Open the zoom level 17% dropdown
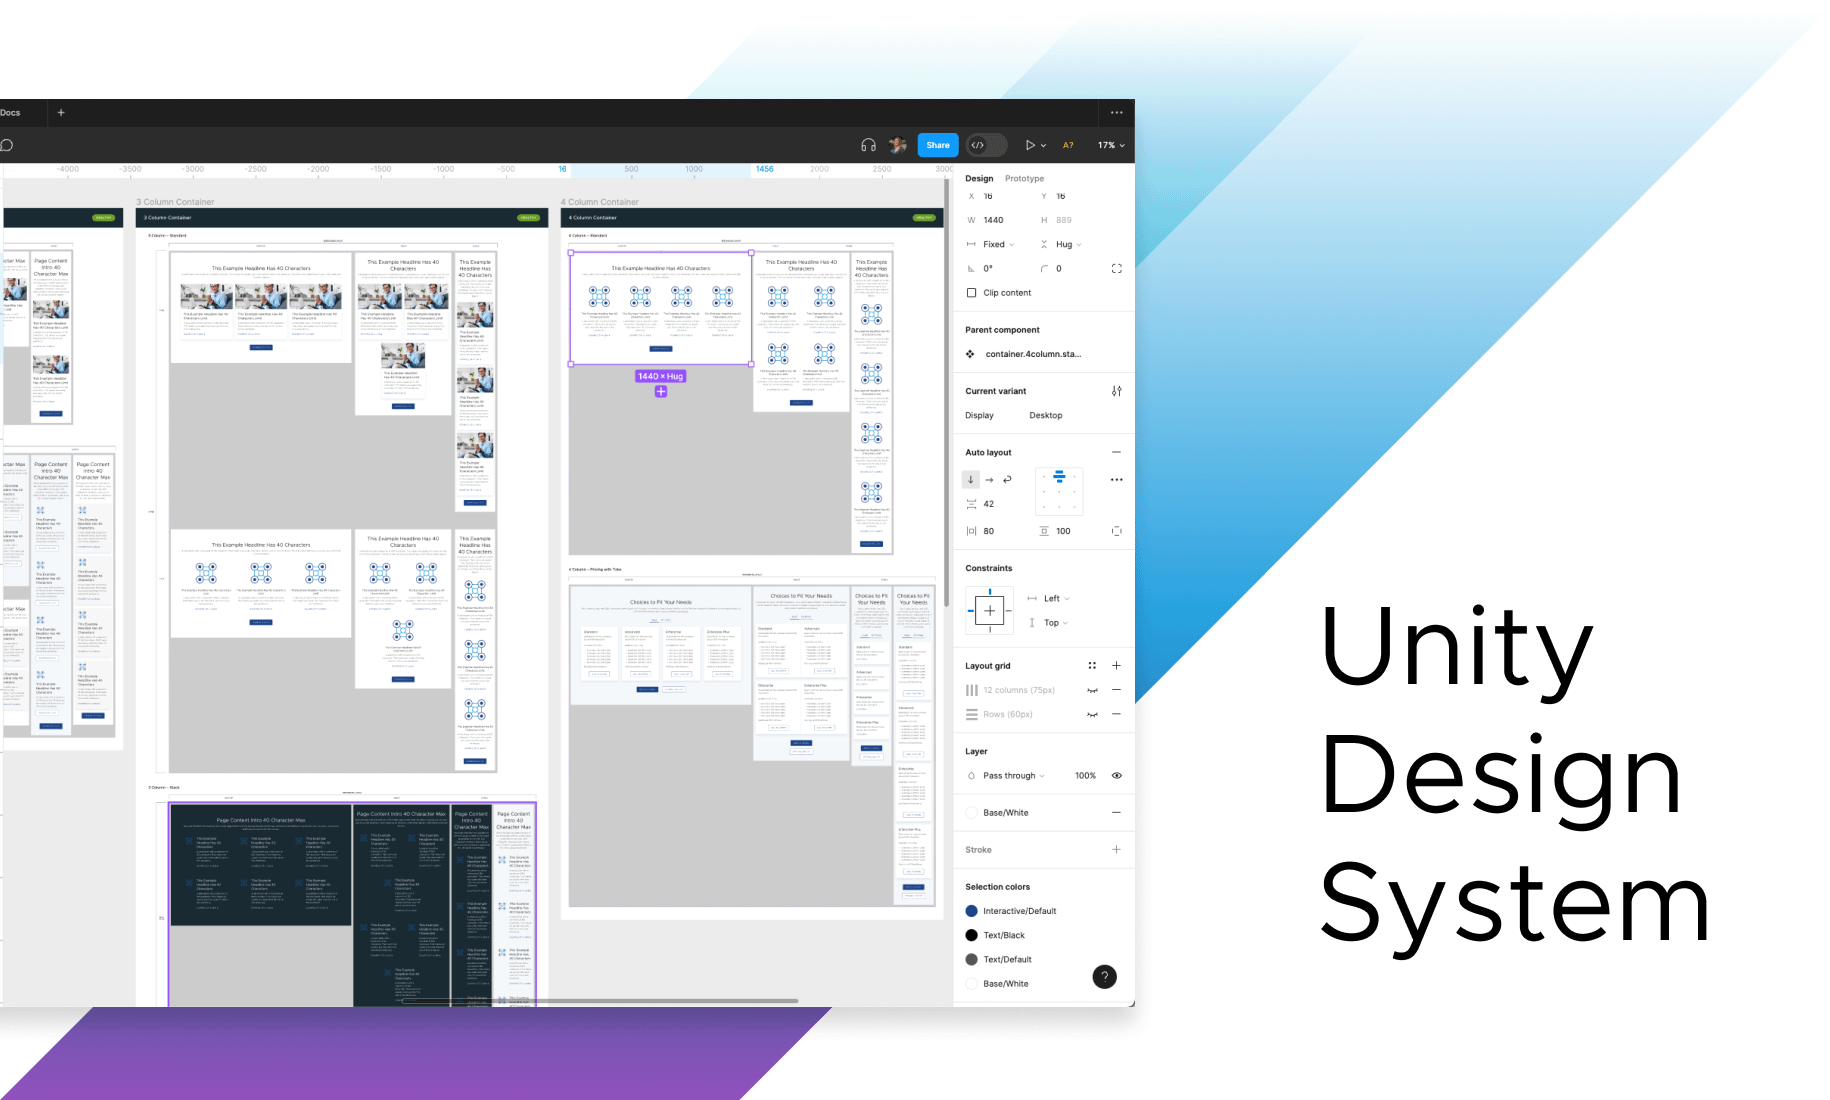The height and width of the screenshot is (1100, 1830). point(1110,145)
